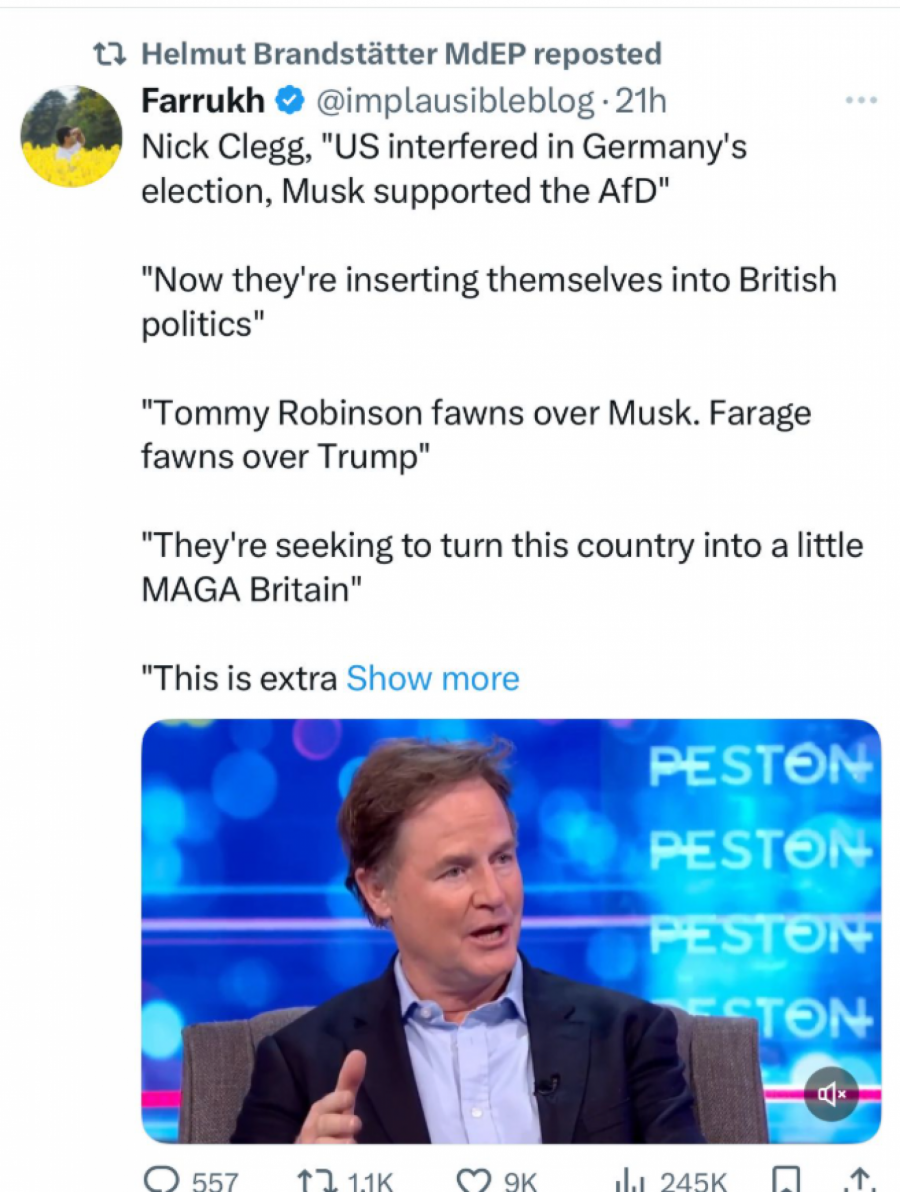Click the @implausibleblog handle
900x1192 pixels.
point(453,100)
